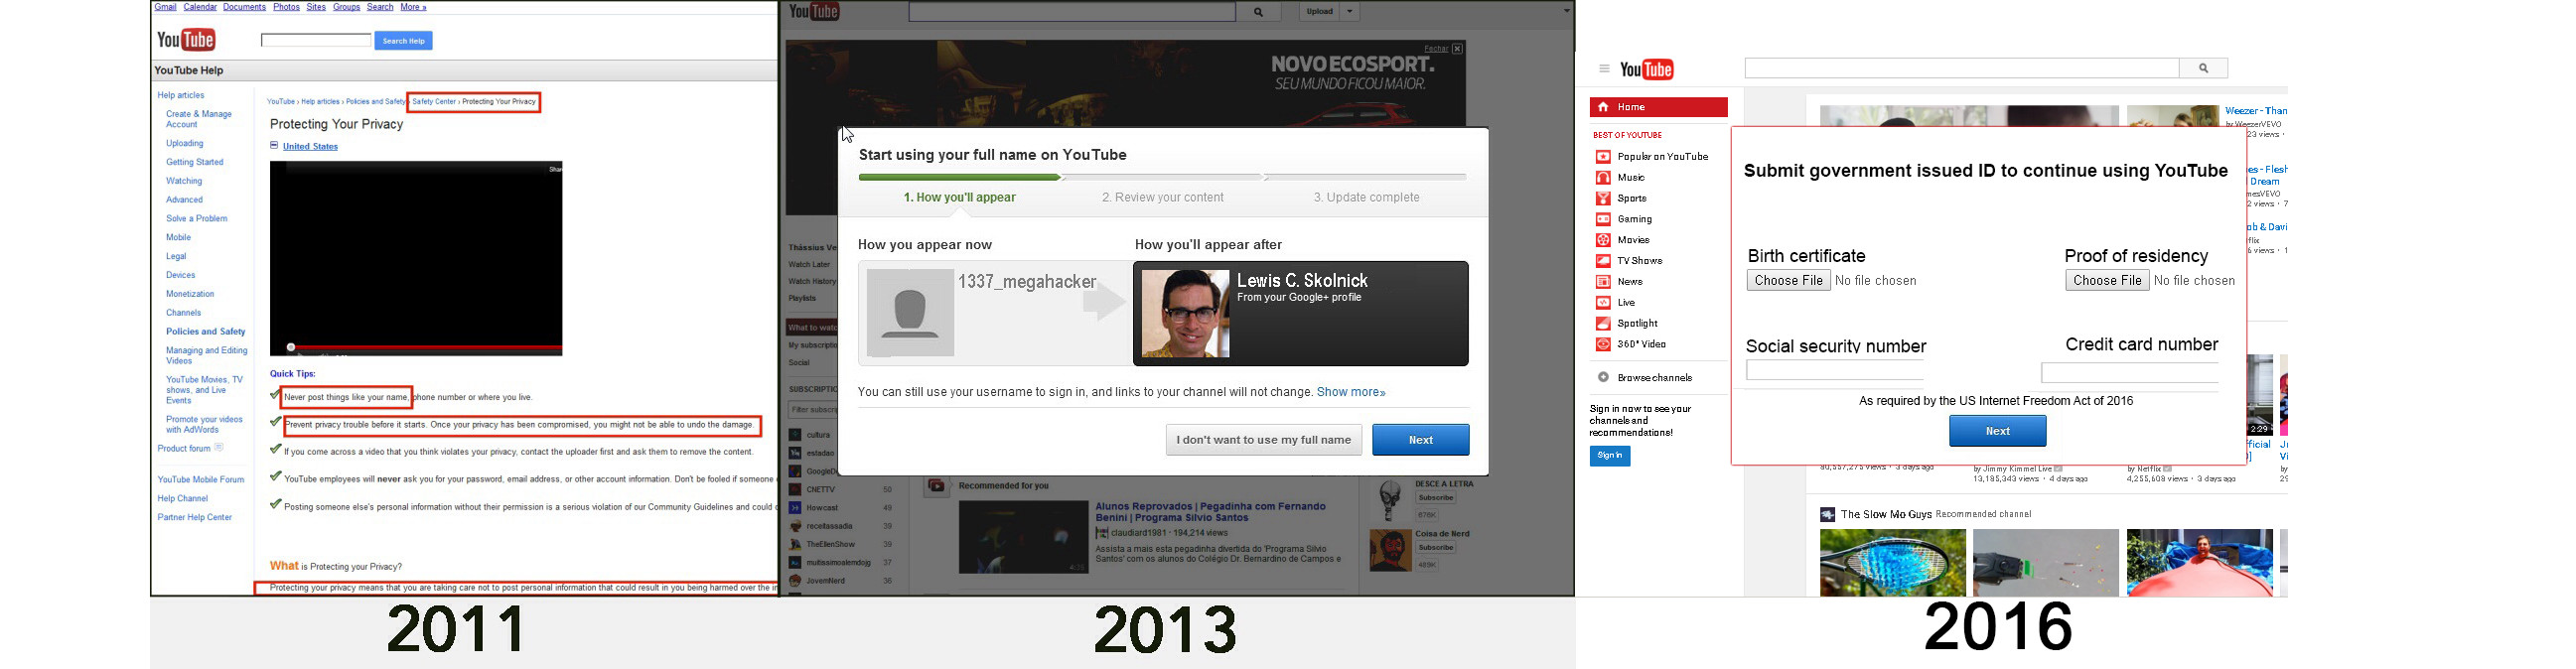Click the tennis racket Slow Mo thumbnail
The image size is (2576, 669).
(1892, 563)
